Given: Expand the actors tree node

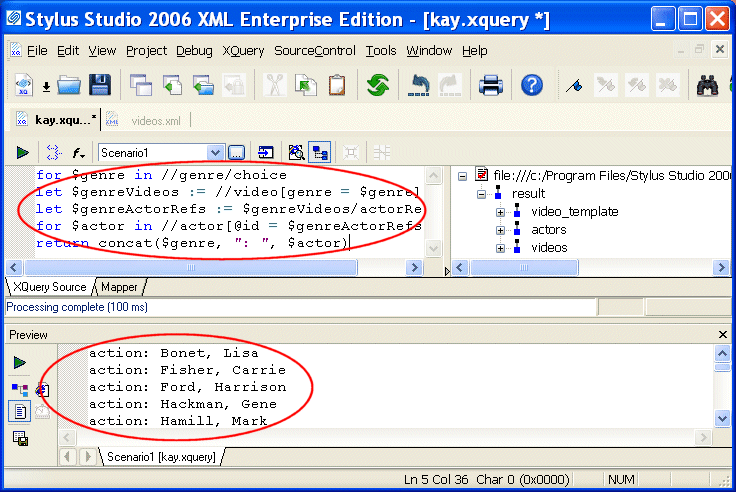Looking at the screenshot, I should pyautogui.click(x=500, y=230).
